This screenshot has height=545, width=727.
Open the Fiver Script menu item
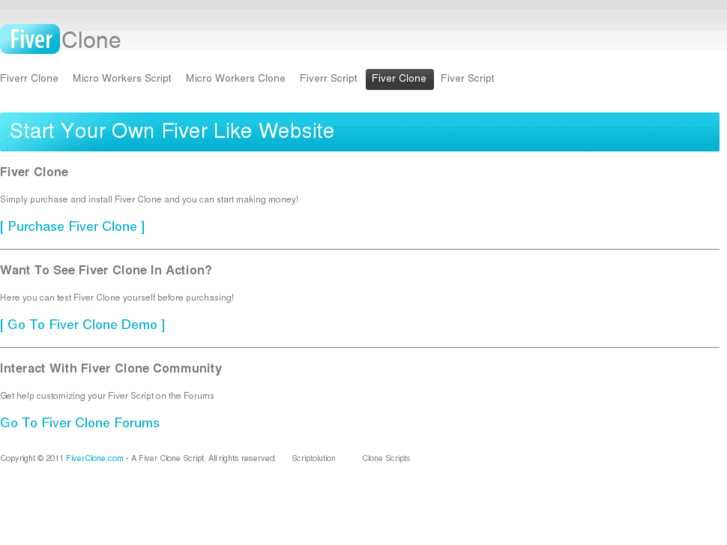point(467,78)
